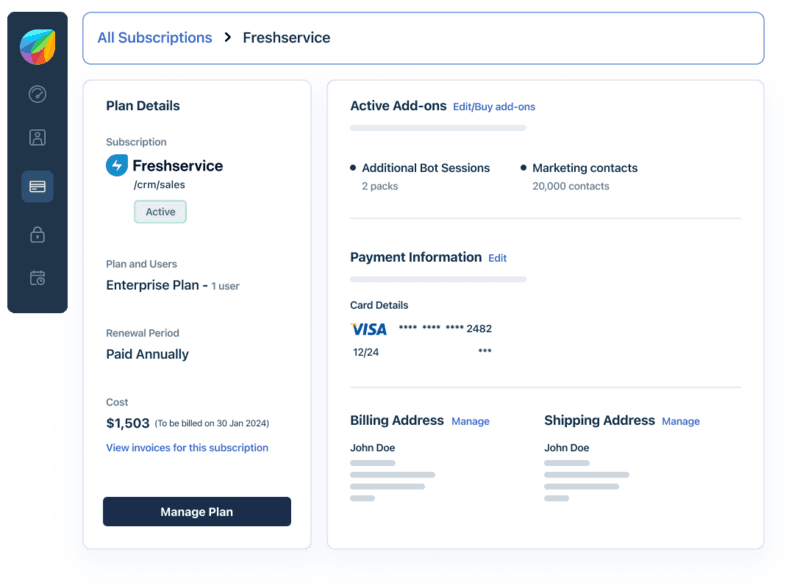Click the VISA card logo
Image resolution: width=800 pixels, height=588 pixels.
(x=368, y=329)
